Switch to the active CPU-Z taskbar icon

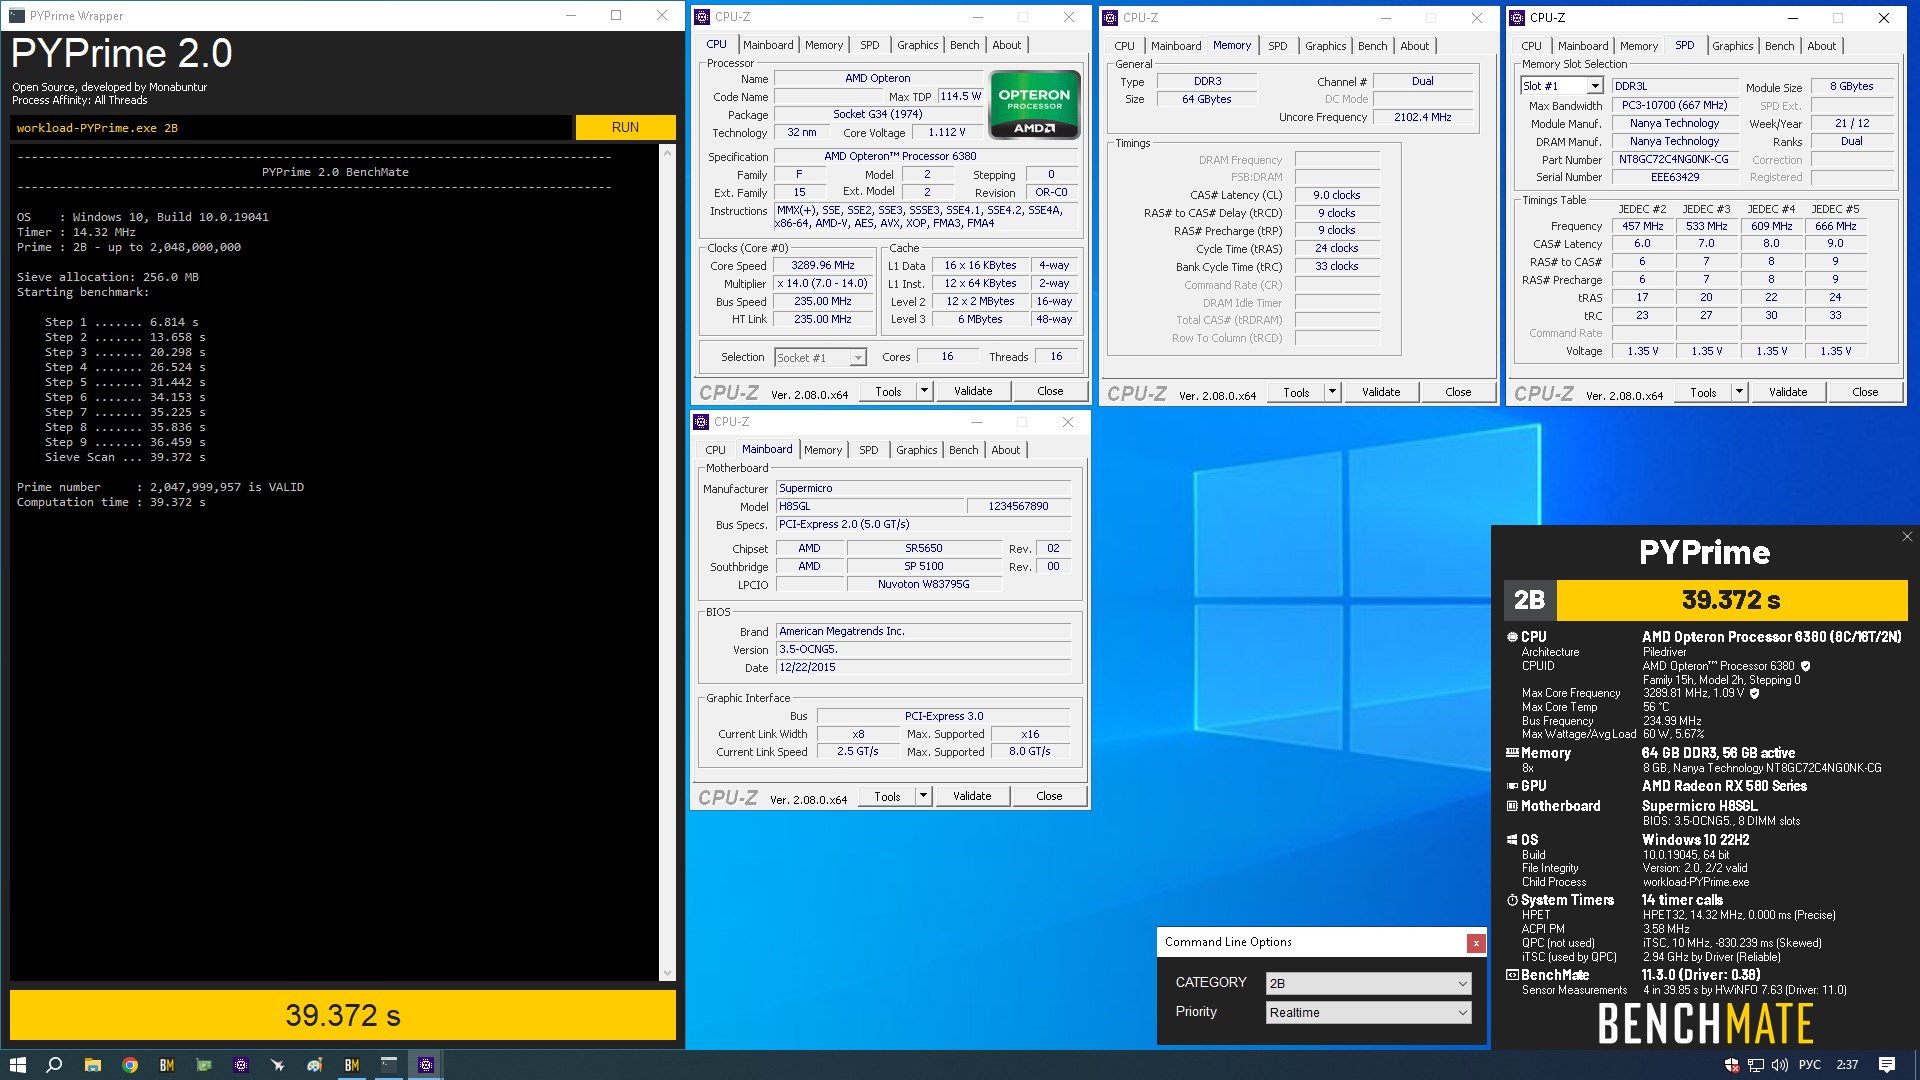tap(426, 1065)
